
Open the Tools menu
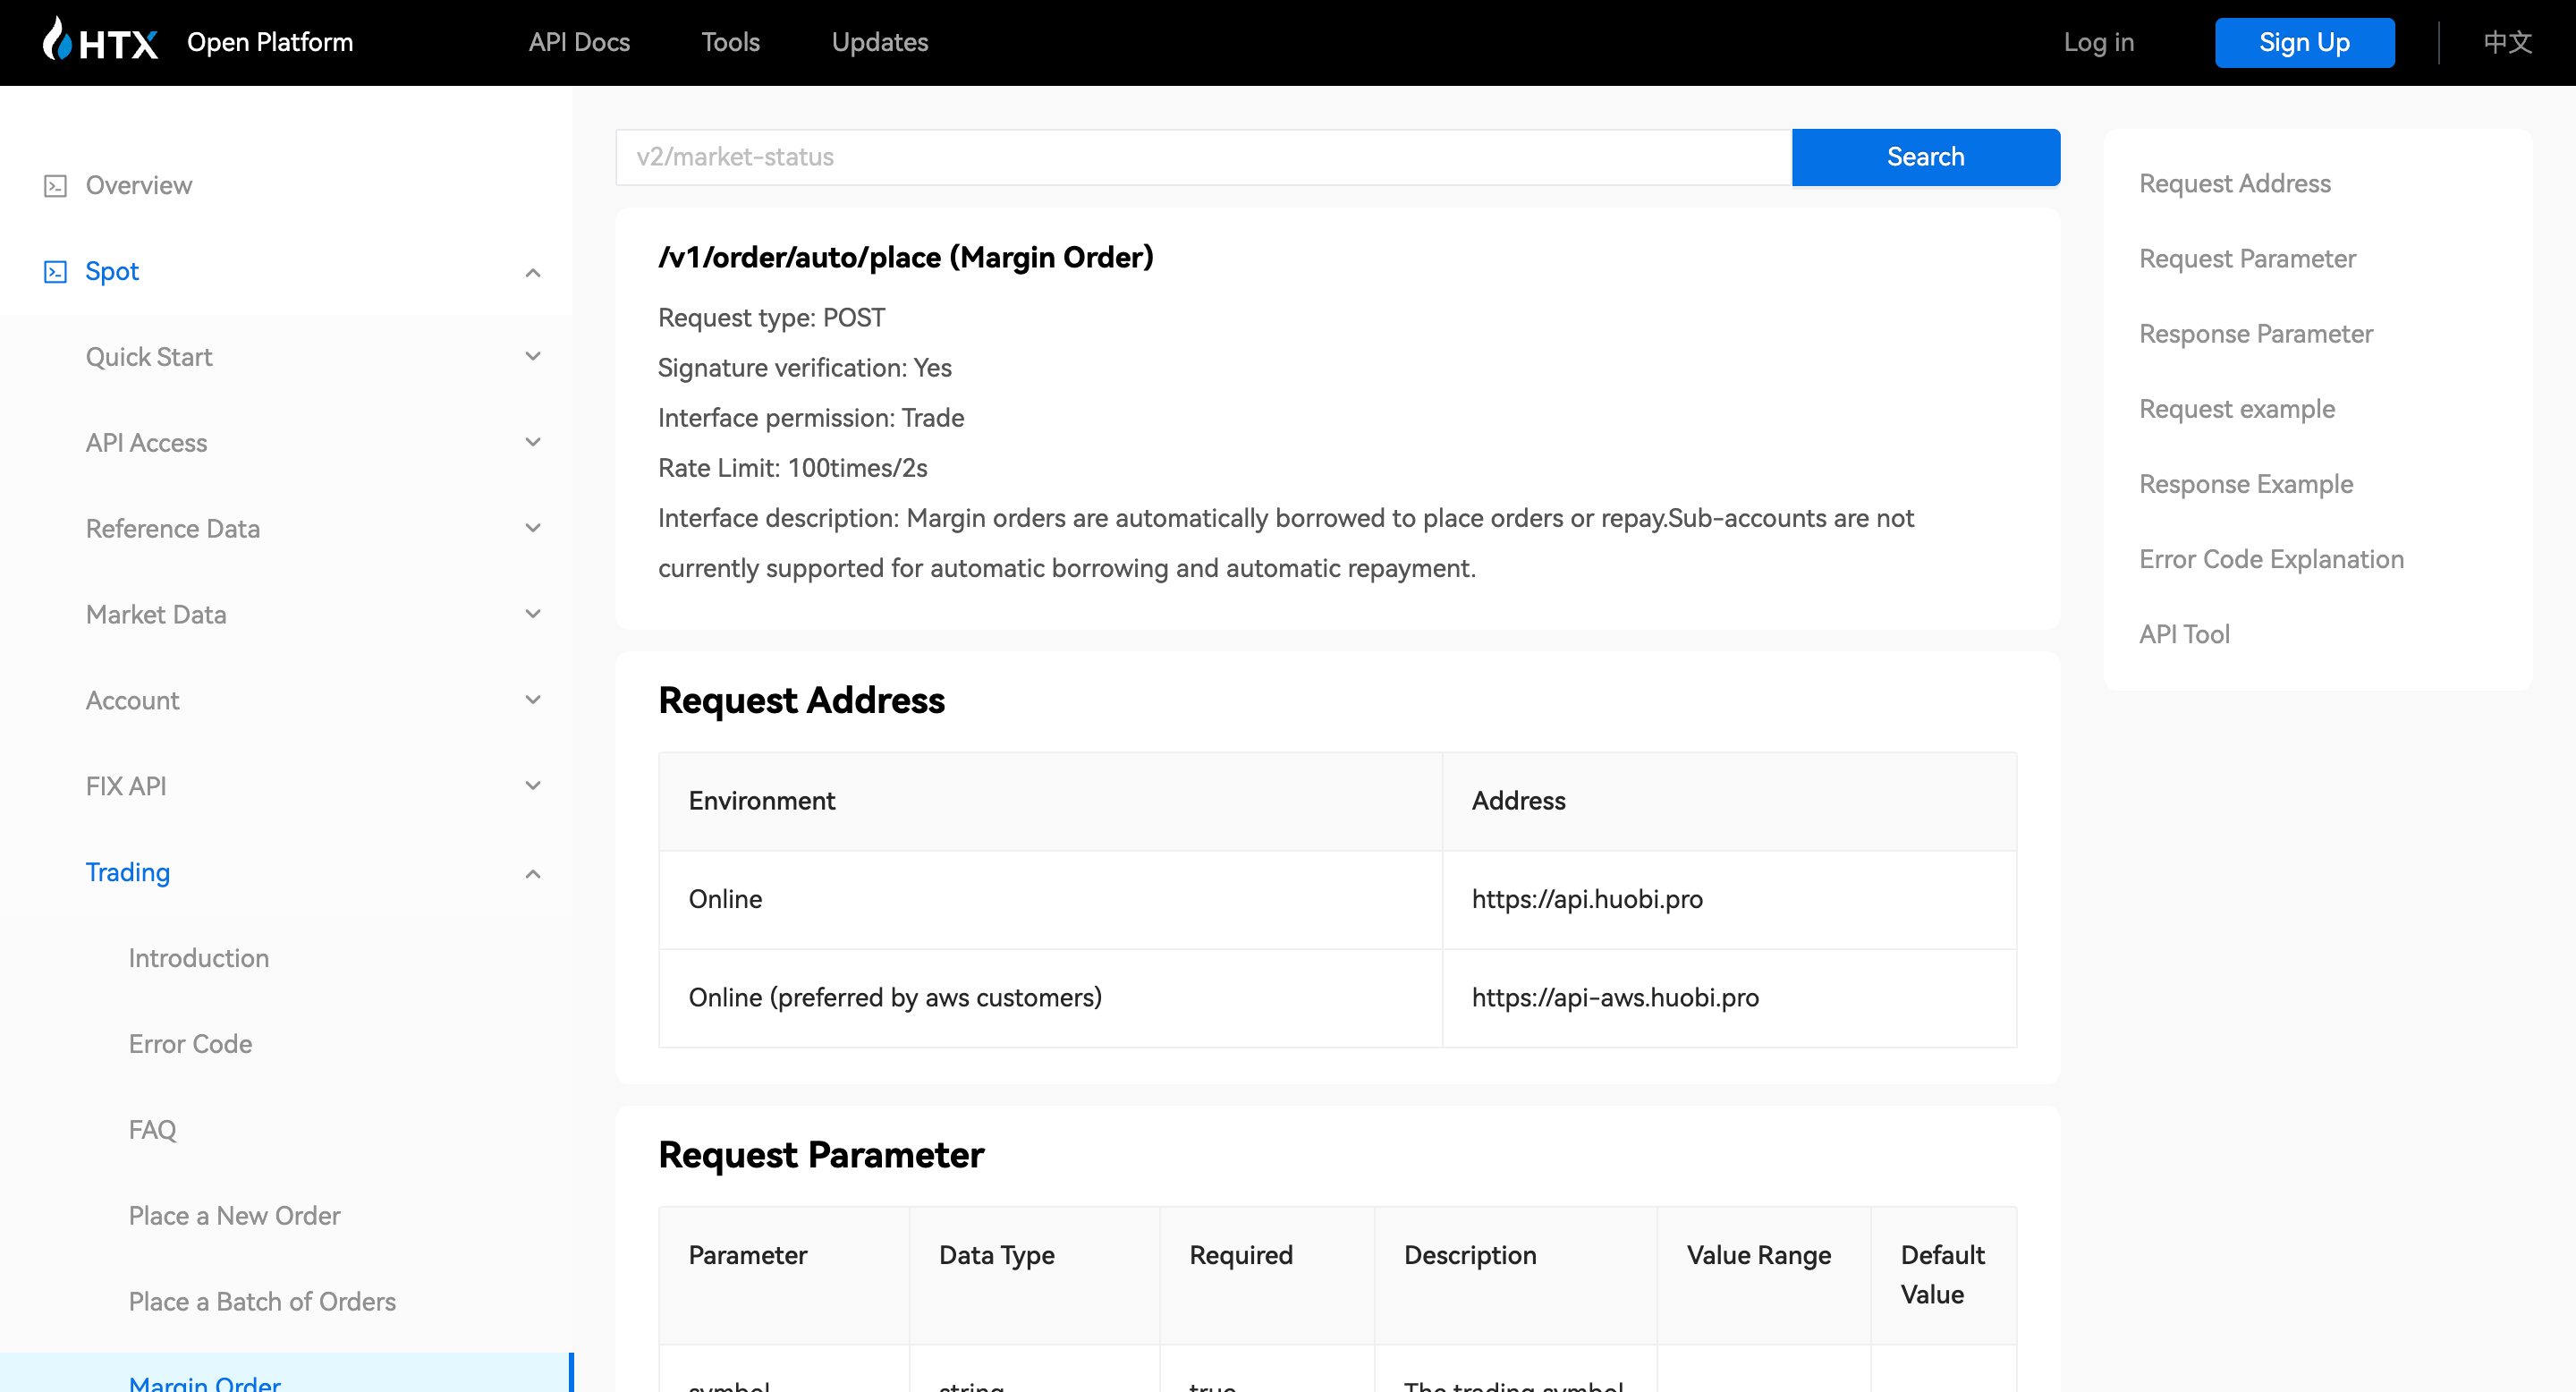point(730,42)
